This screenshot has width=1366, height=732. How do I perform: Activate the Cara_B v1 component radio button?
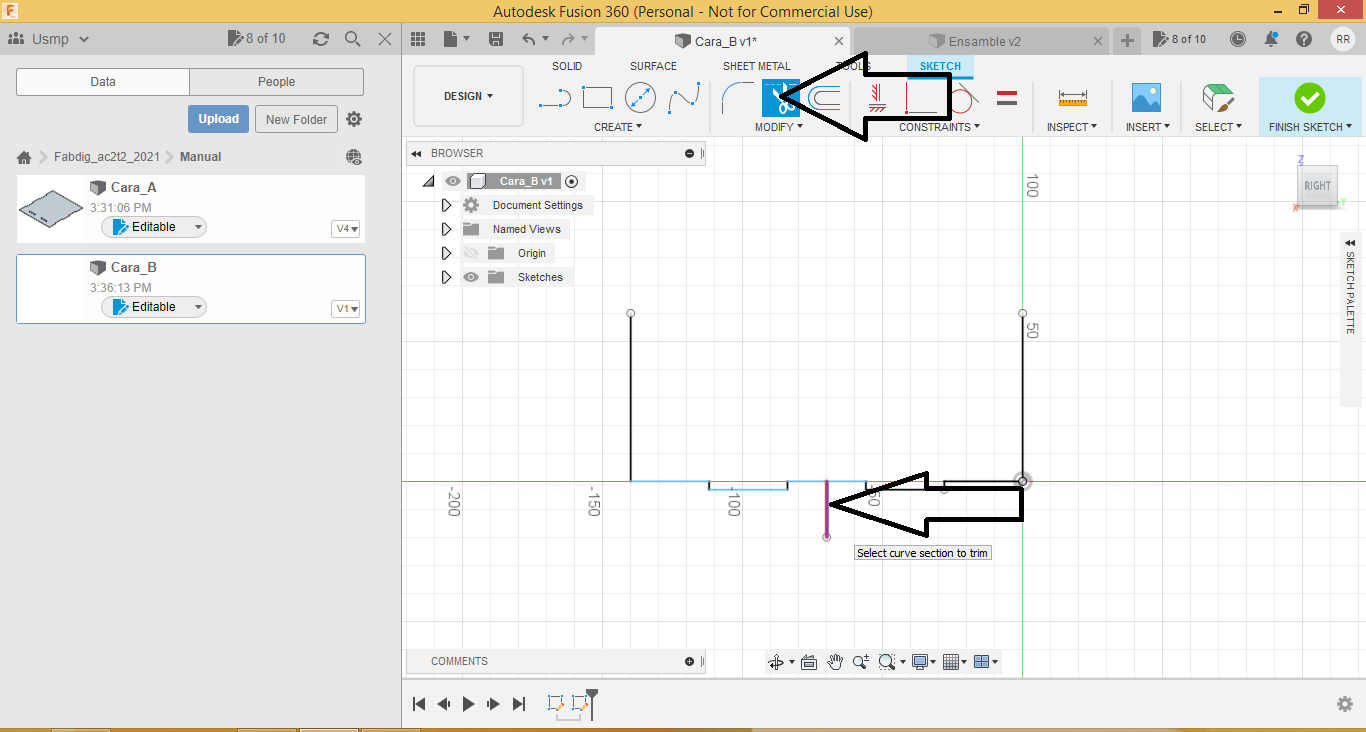tap(572, 181)
